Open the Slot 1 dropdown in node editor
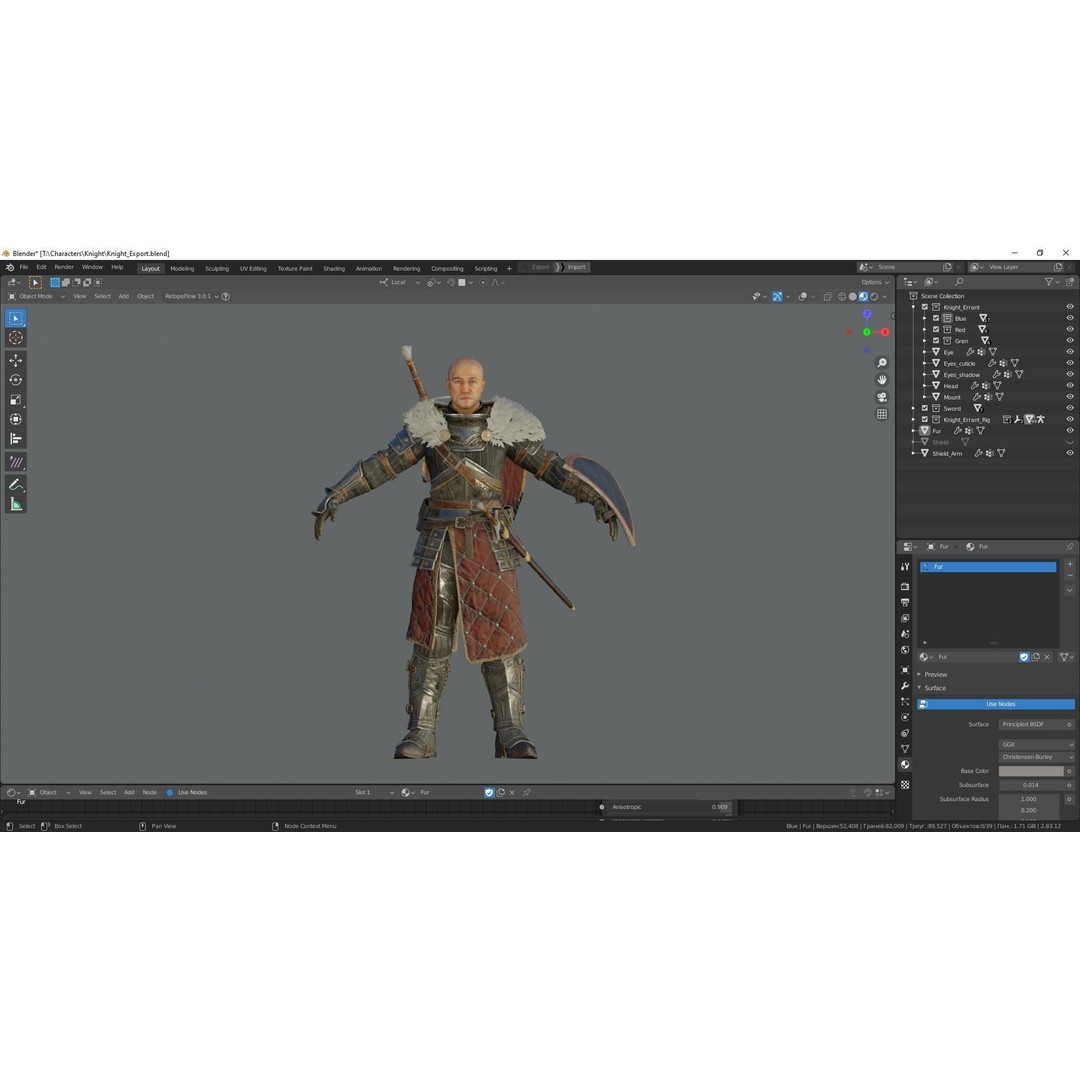The height and width of the screenshot is (1080, 1080). (x=374, y=792)
